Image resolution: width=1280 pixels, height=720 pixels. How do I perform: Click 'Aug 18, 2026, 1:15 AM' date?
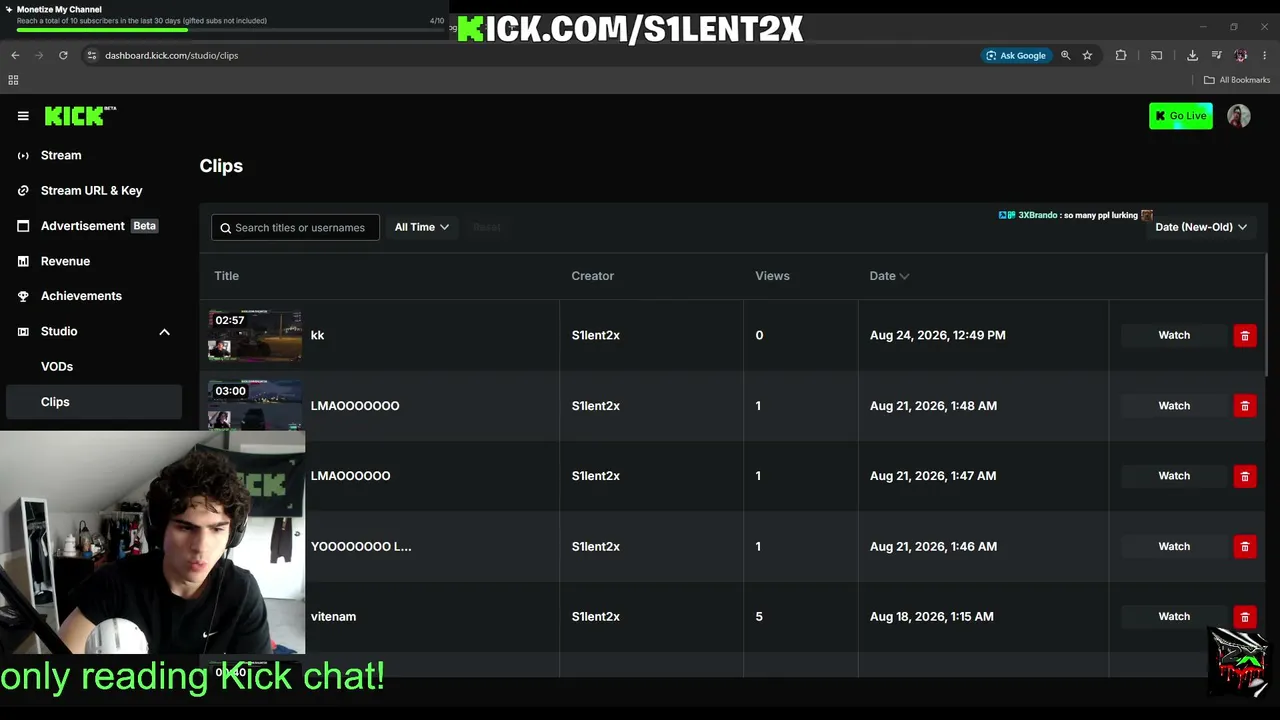click(x=932, y=617)
